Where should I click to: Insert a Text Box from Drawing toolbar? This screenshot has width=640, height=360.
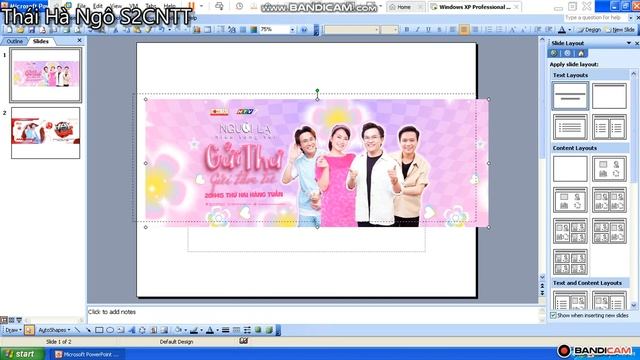(x=121, y=330)
